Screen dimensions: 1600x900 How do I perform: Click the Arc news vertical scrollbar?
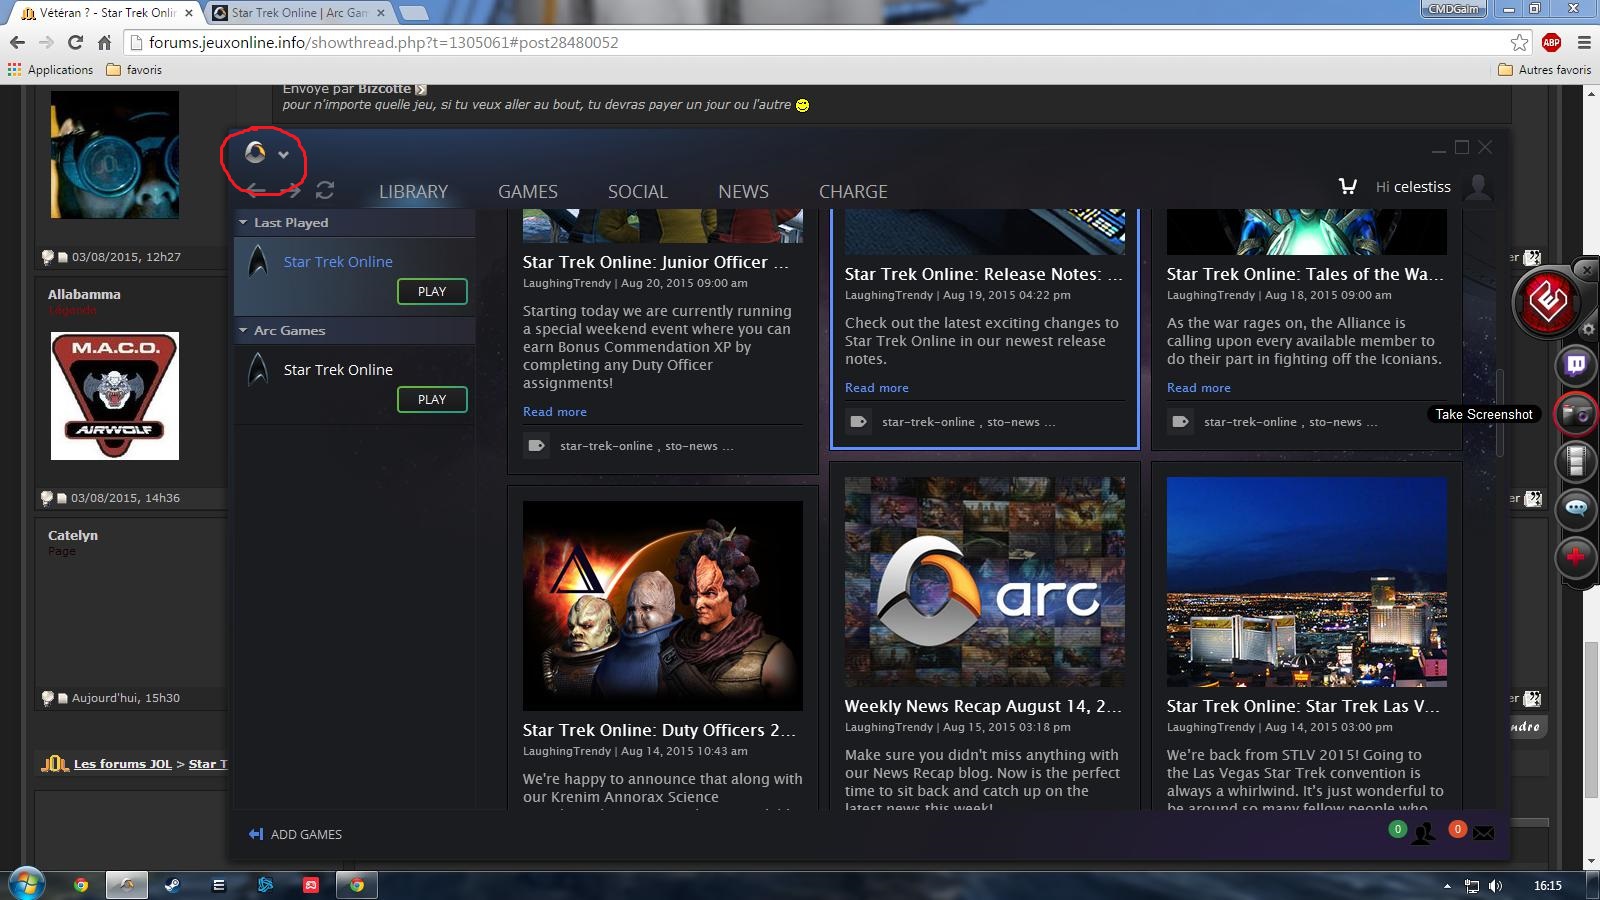[x=1499, y=413]
